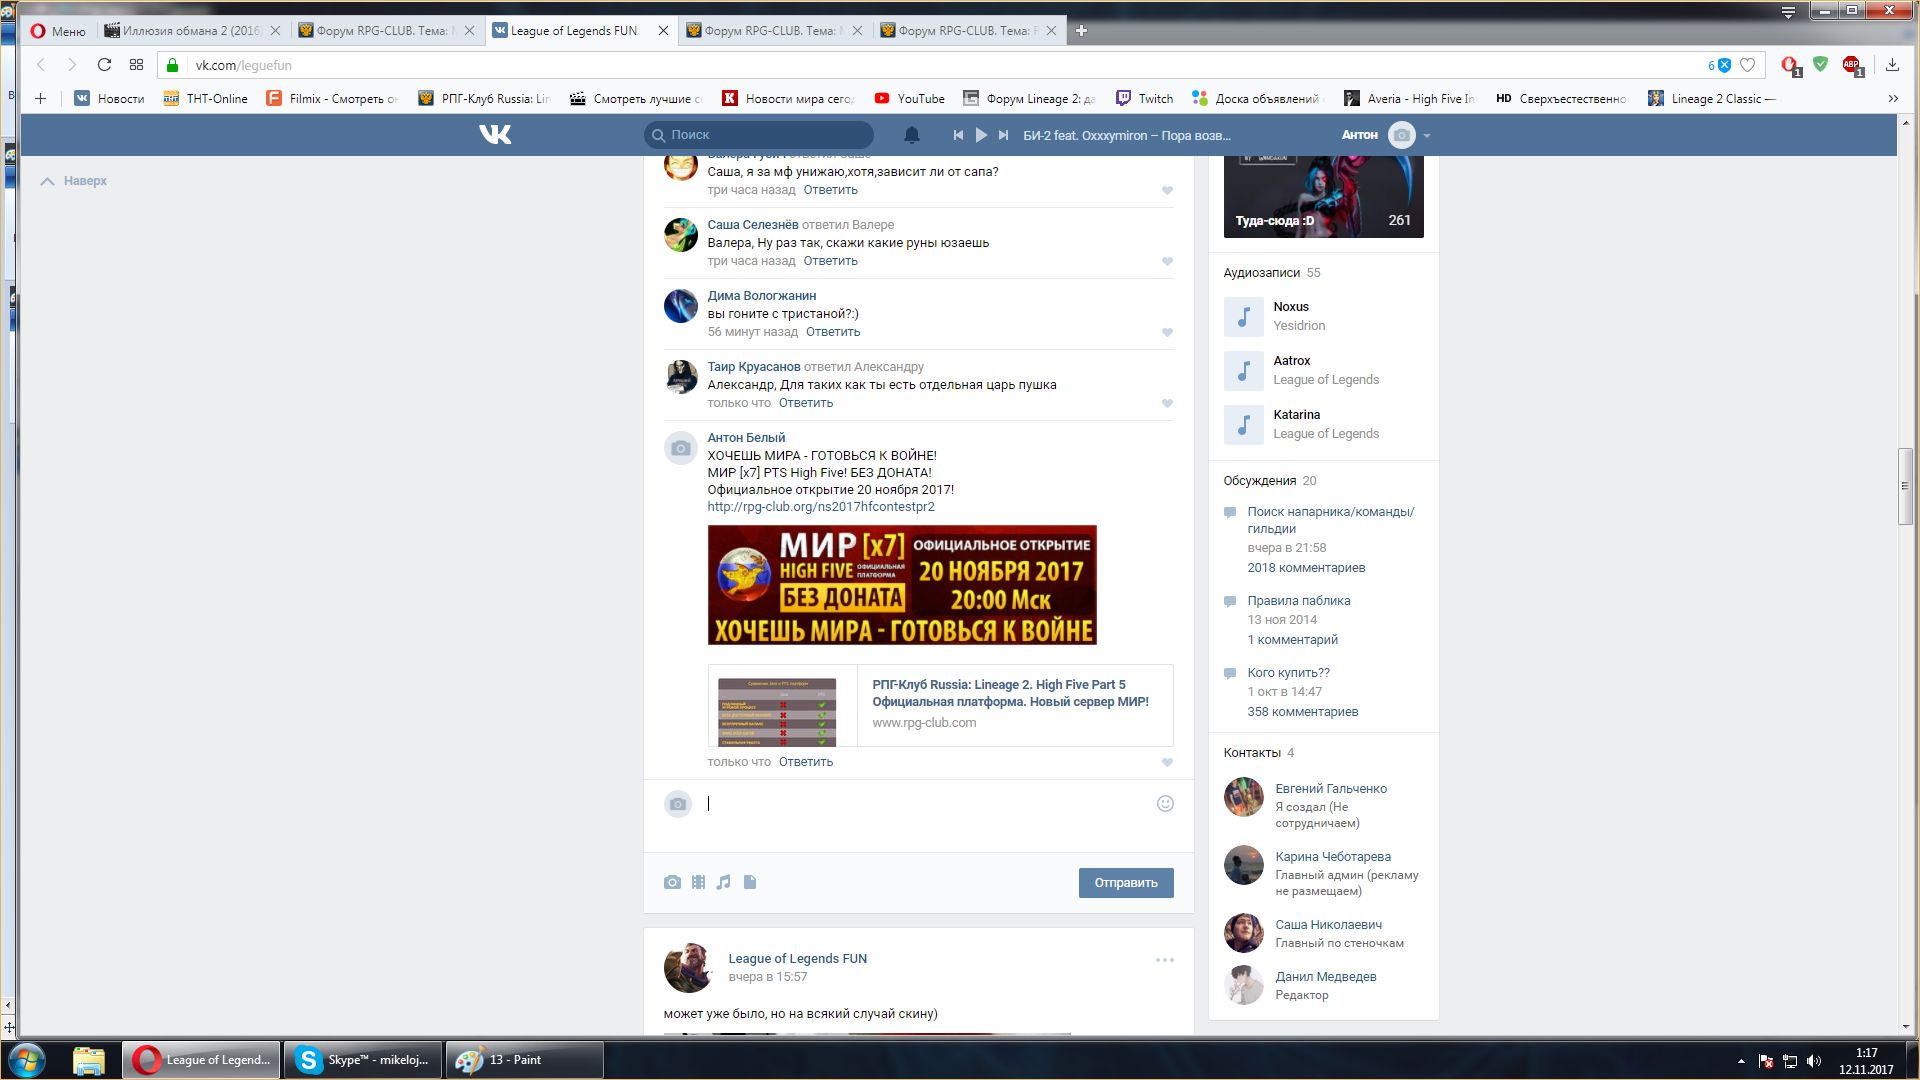Screen dimensions: 1920x1080
Task: Open the Opera Меню menu
Action: pyautogui.click(x=57, y=31)
